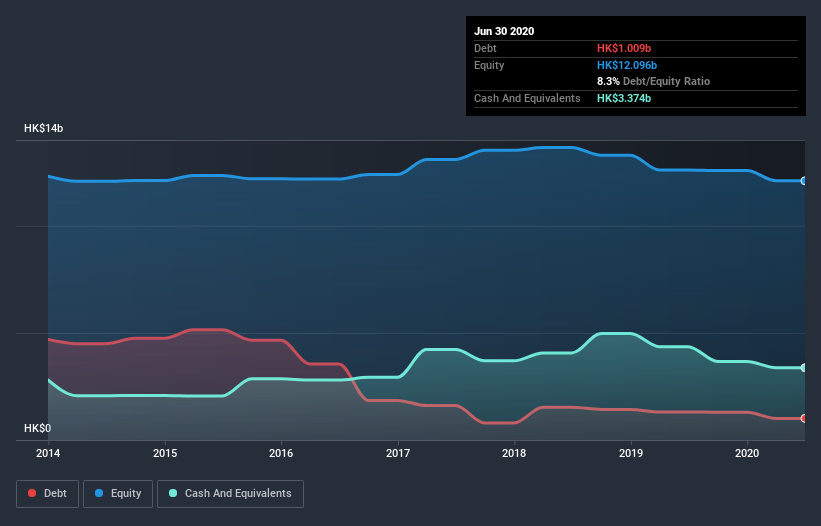Click the HK$14b axis label
The height and width of the screenshot is (526, 821).
click(x=43, y=128)
